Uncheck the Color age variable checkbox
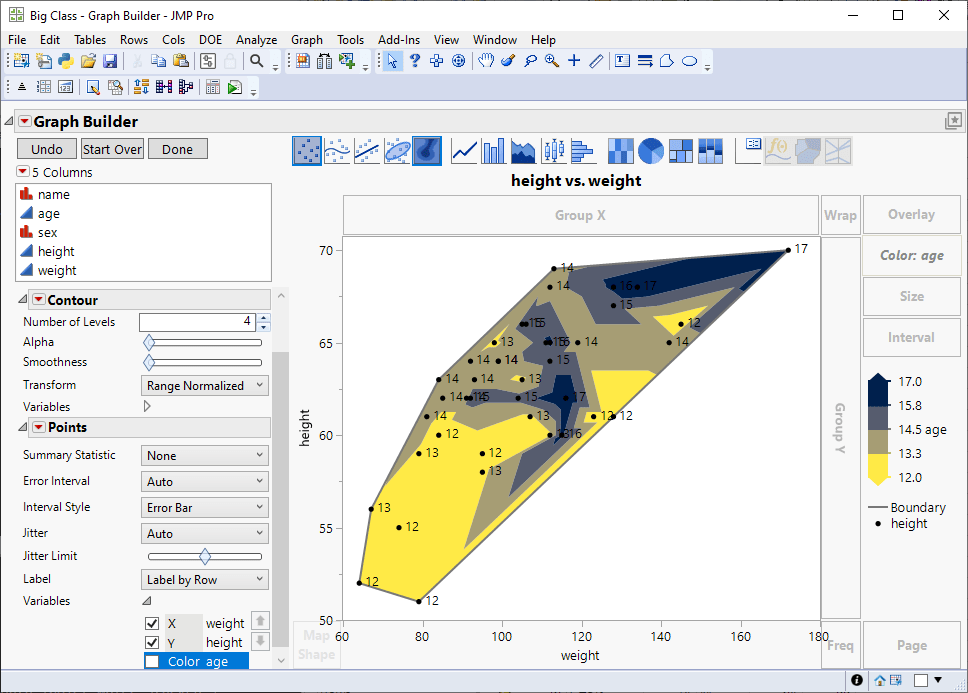Viewport: 968px width, 693px height. point(152,660)
